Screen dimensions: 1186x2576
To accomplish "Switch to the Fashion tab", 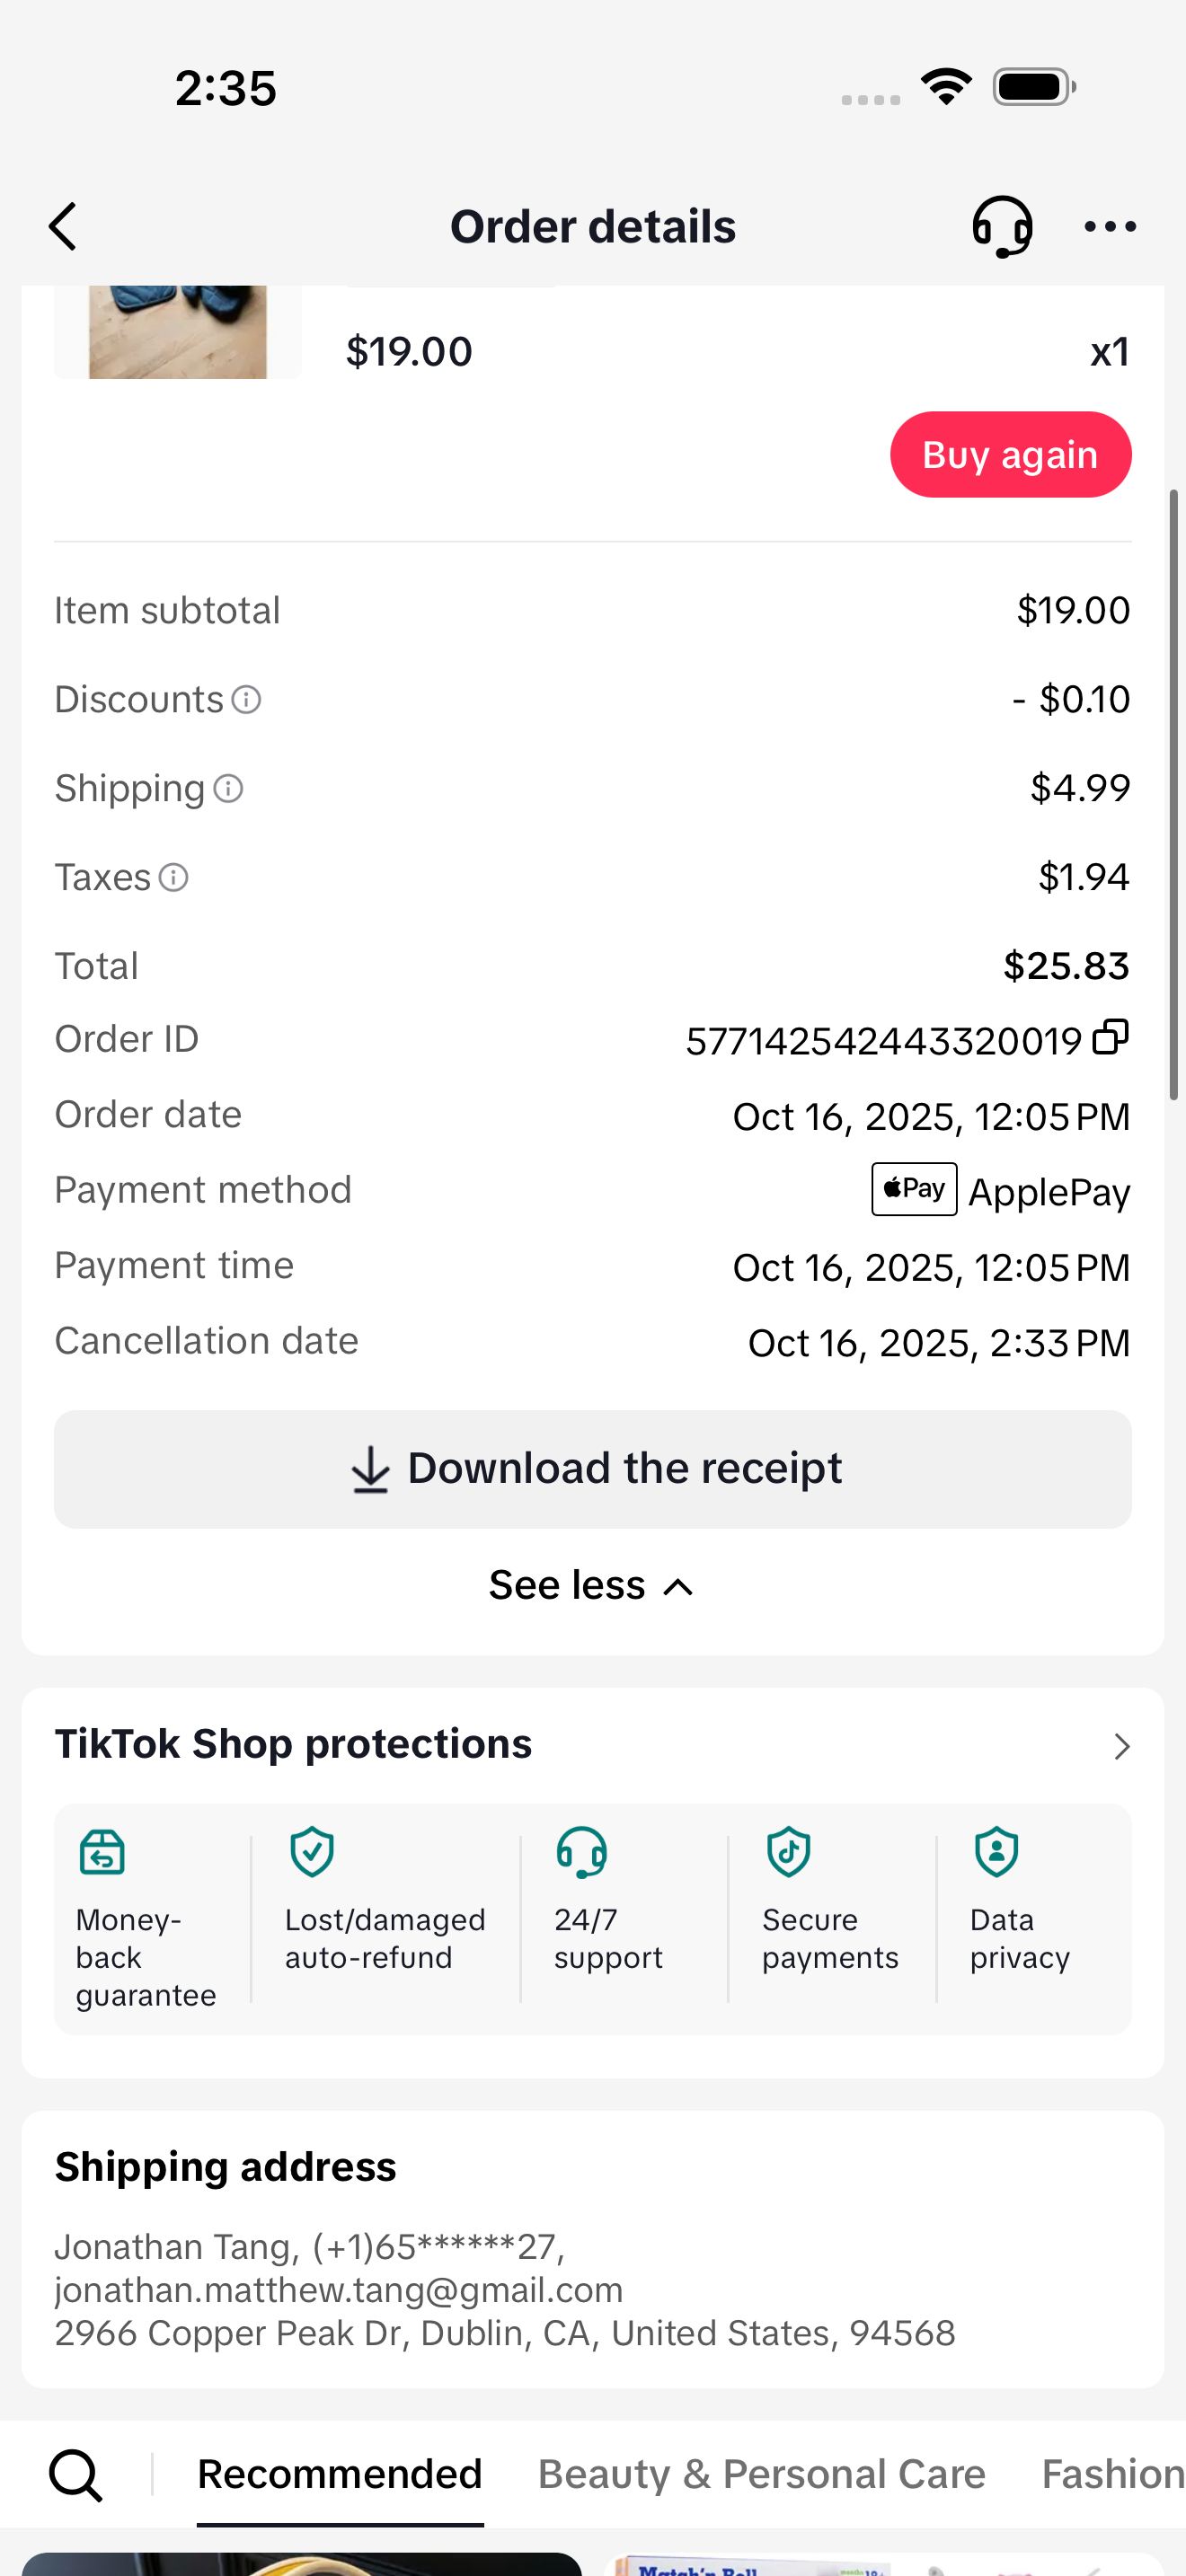I will click(1110, 2474).
